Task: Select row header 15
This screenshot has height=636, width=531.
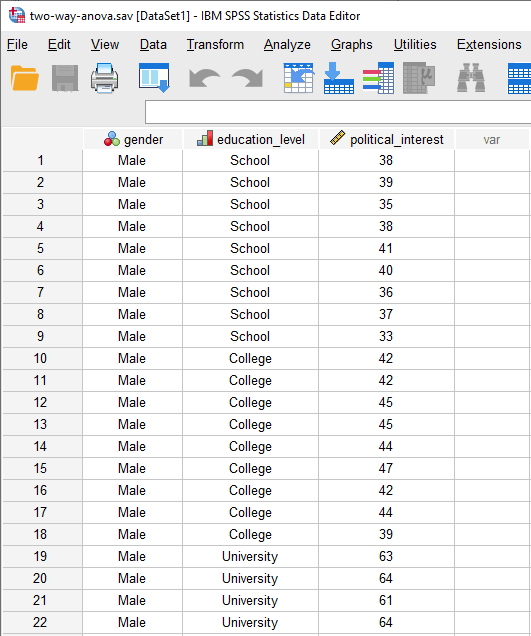Action: 42,468
